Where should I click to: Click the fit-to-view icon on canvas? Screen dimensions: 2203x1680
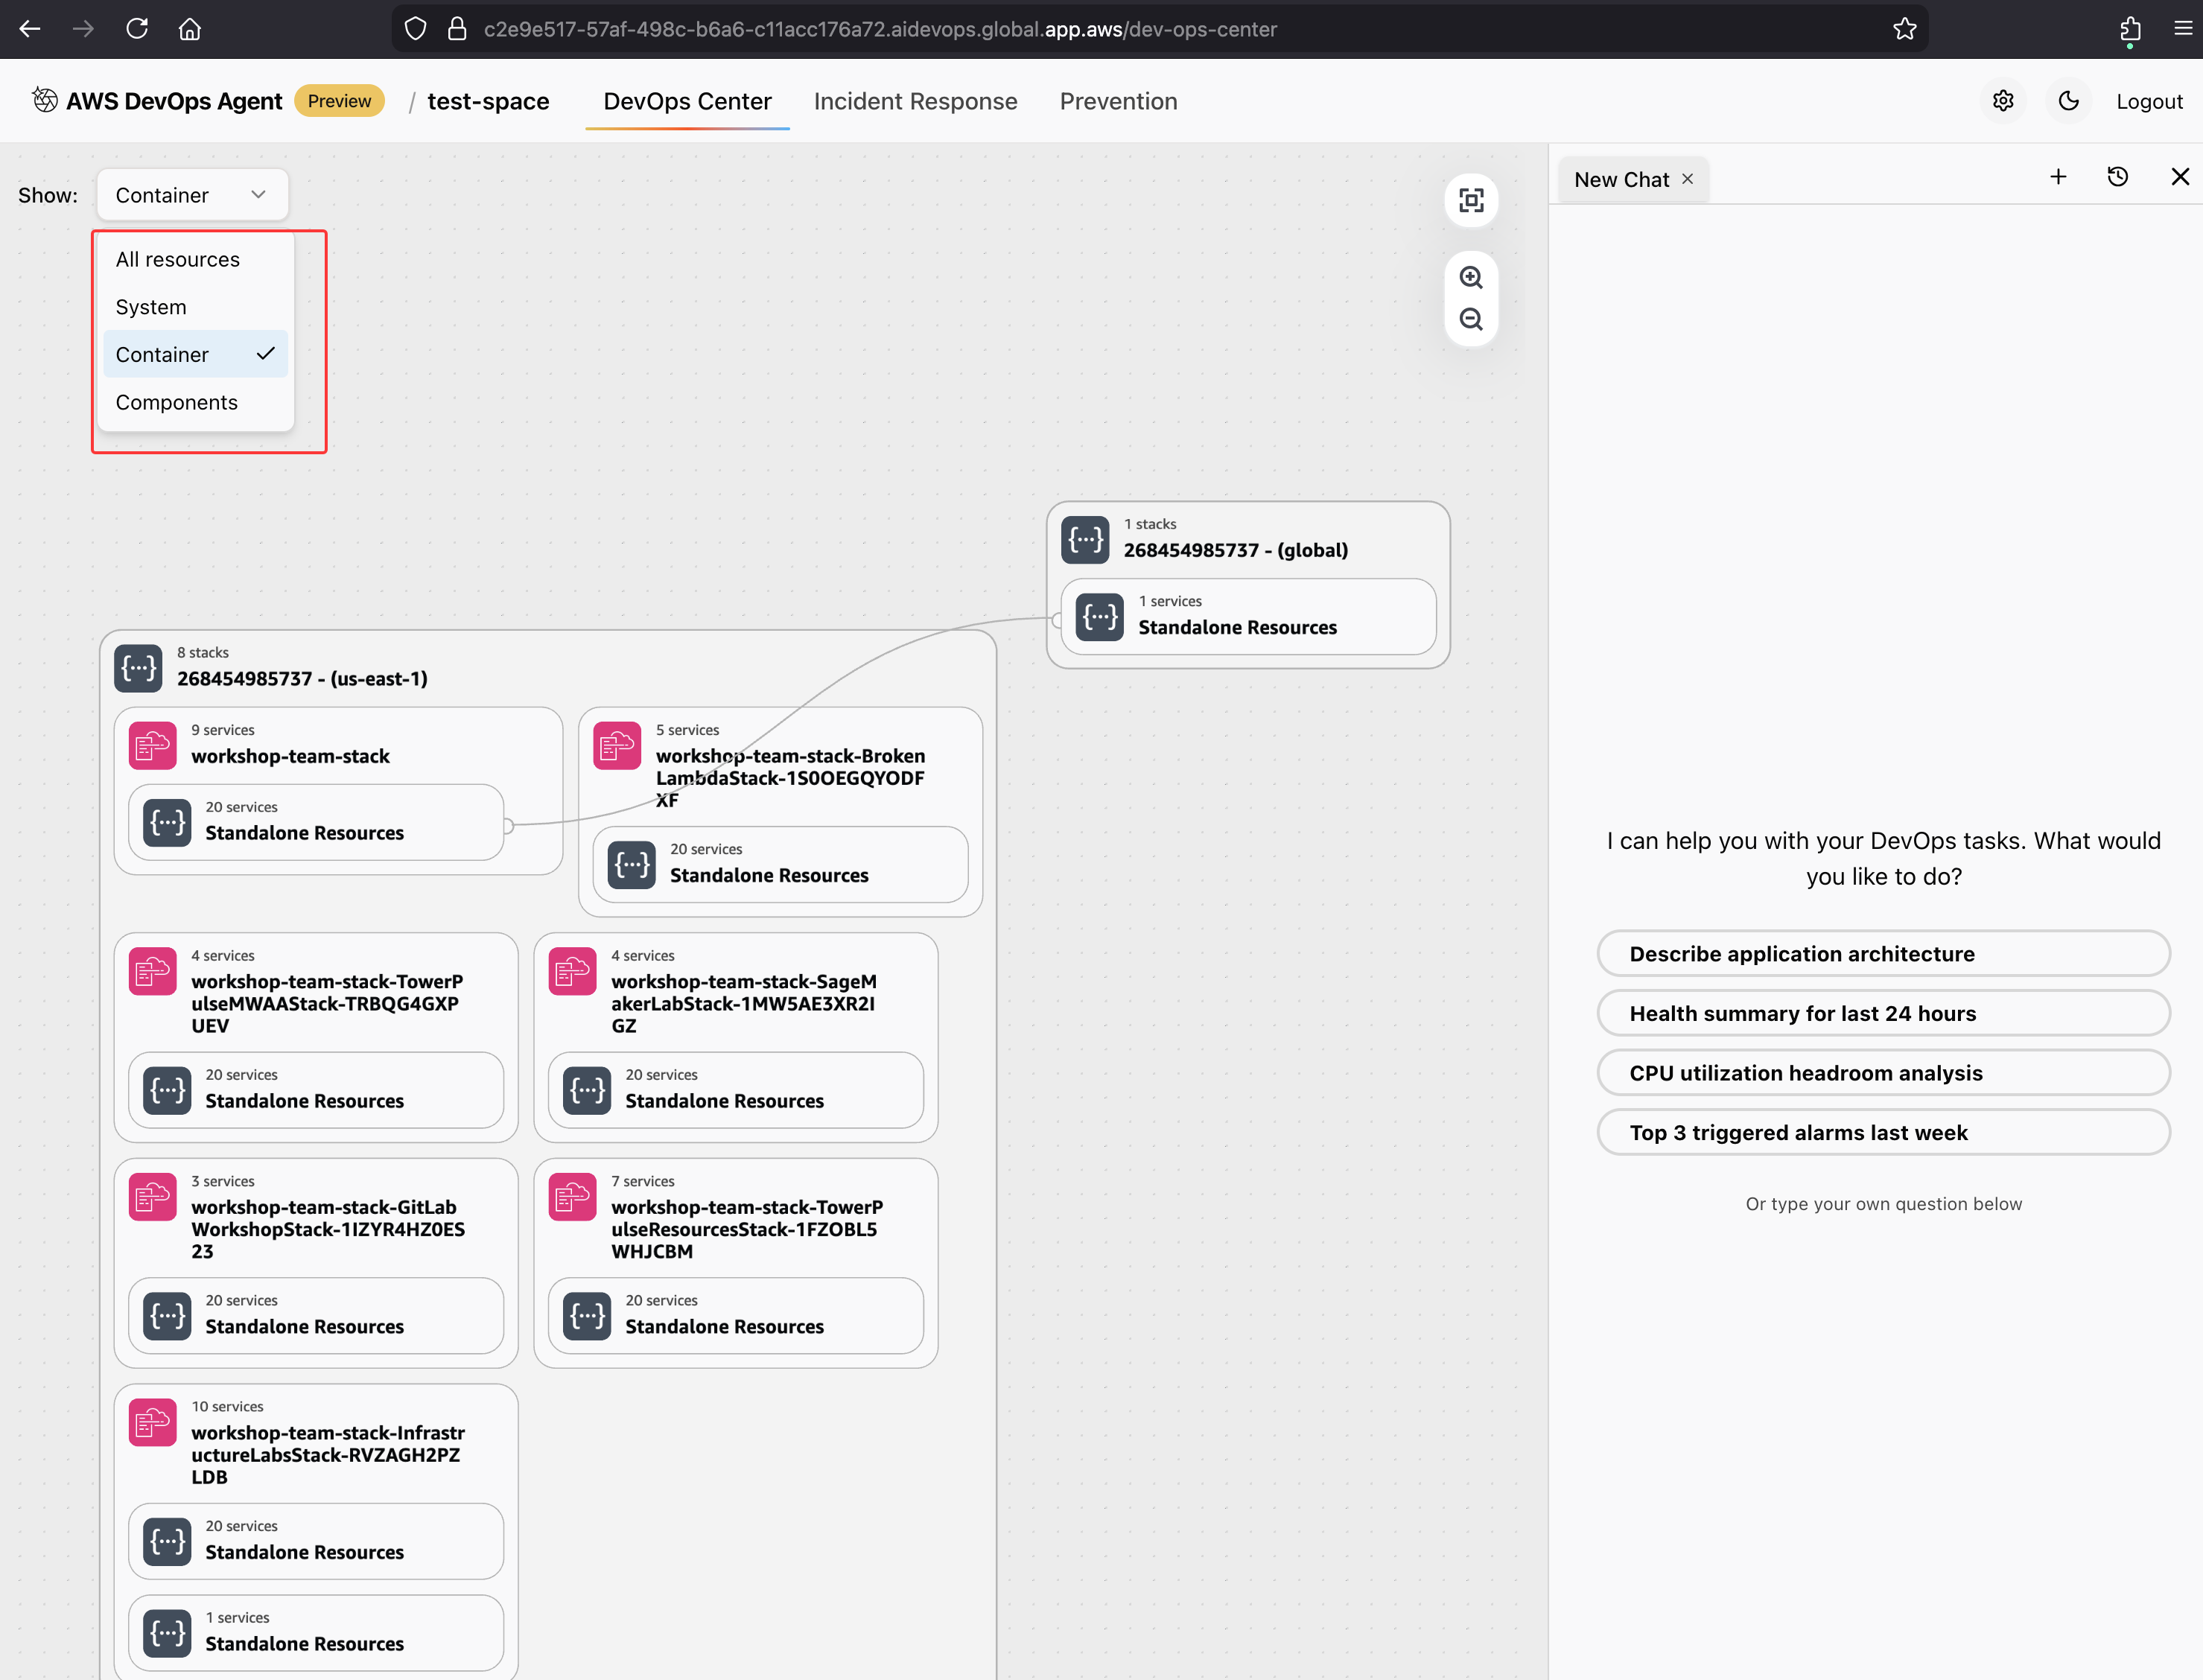(x=1471, y=200)
